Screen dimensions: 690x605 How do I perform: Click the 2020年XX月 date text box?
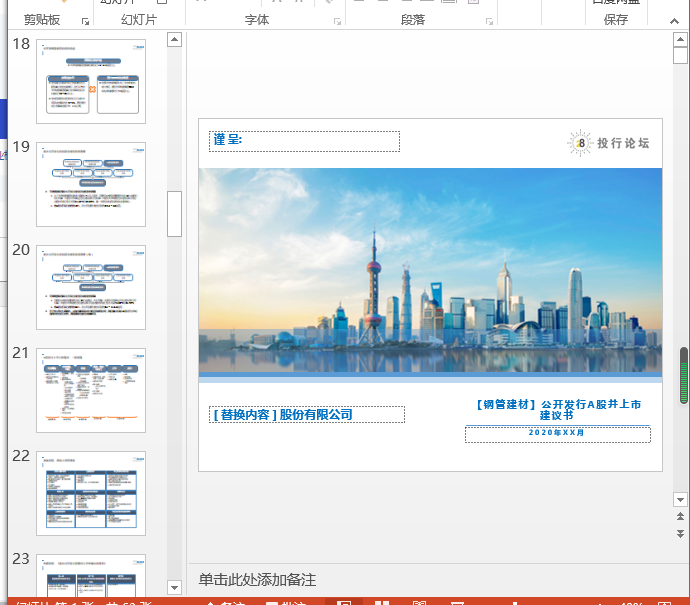[x=558, y=434]
